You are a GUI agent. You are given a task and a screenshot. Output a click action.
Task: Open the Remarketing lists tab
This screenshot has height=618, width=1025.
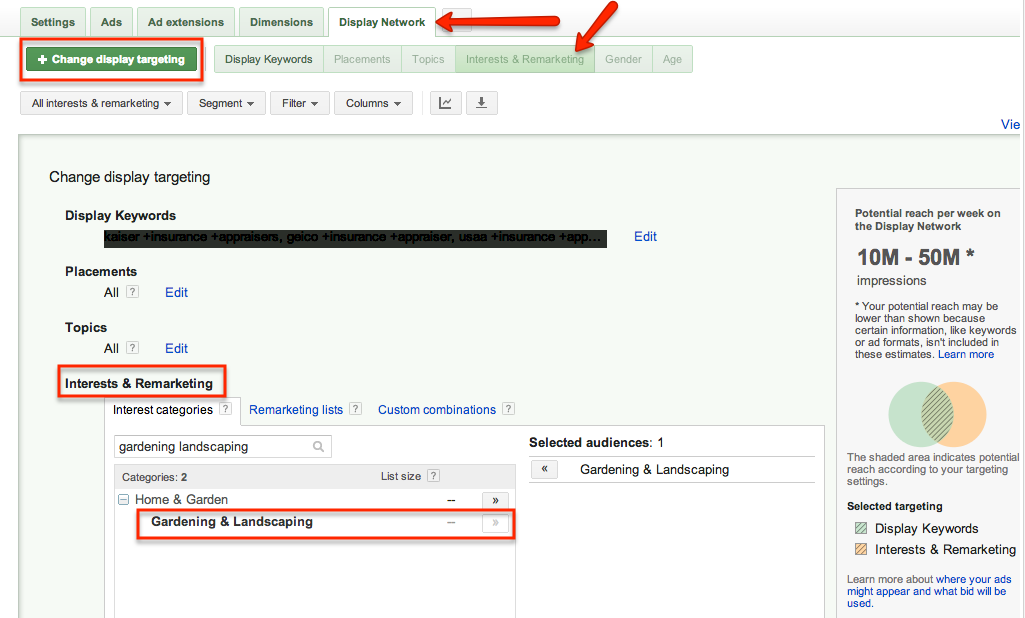click(x=296, y=409)
